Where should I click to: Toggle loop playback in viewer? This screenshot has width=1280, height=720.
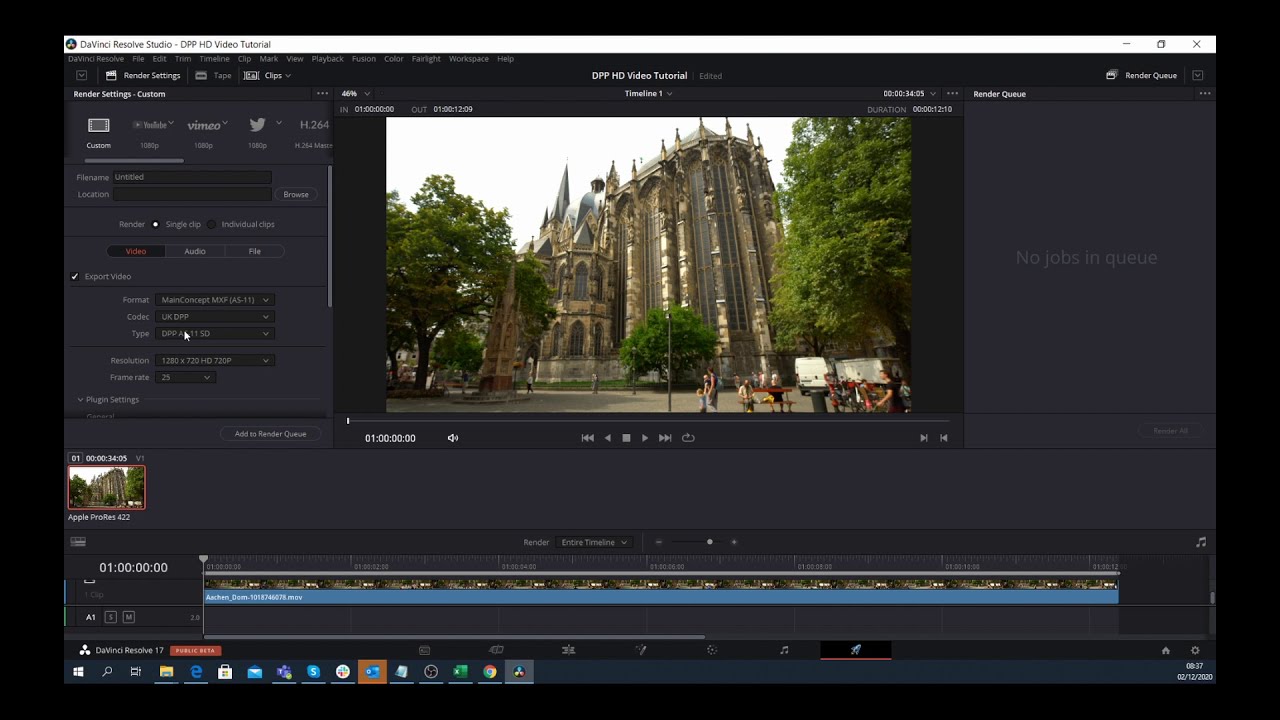point(688,438)
